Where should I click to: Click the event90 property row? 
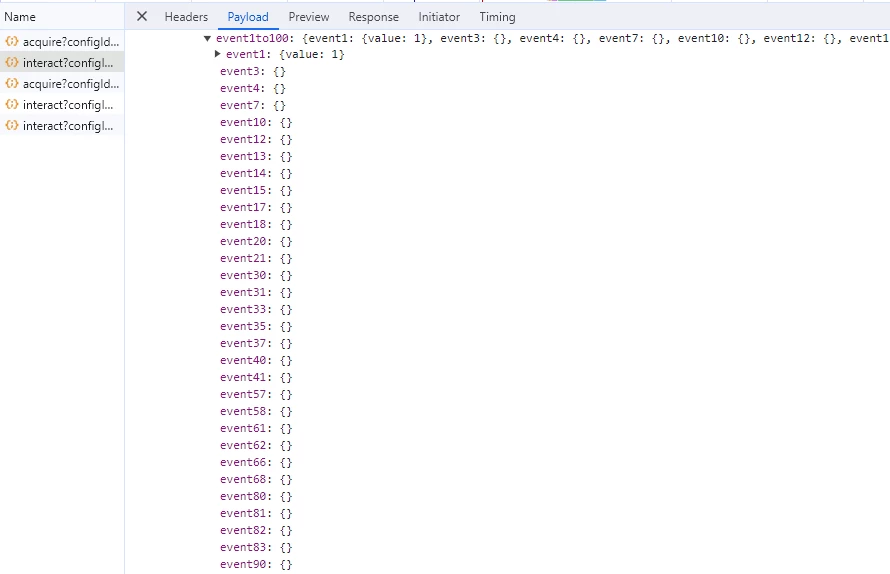[256, 565]
